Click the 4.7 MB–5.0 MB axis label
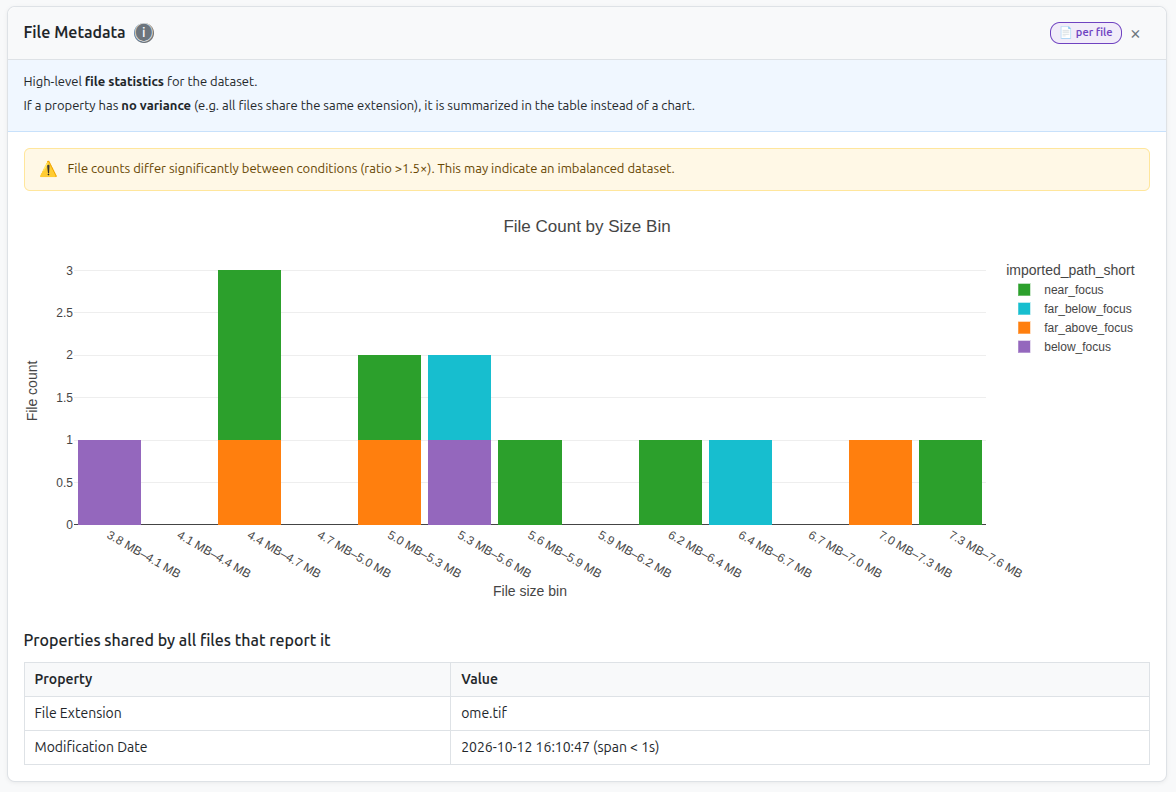This screenshot has width=1176, height=792. point(353,554)
